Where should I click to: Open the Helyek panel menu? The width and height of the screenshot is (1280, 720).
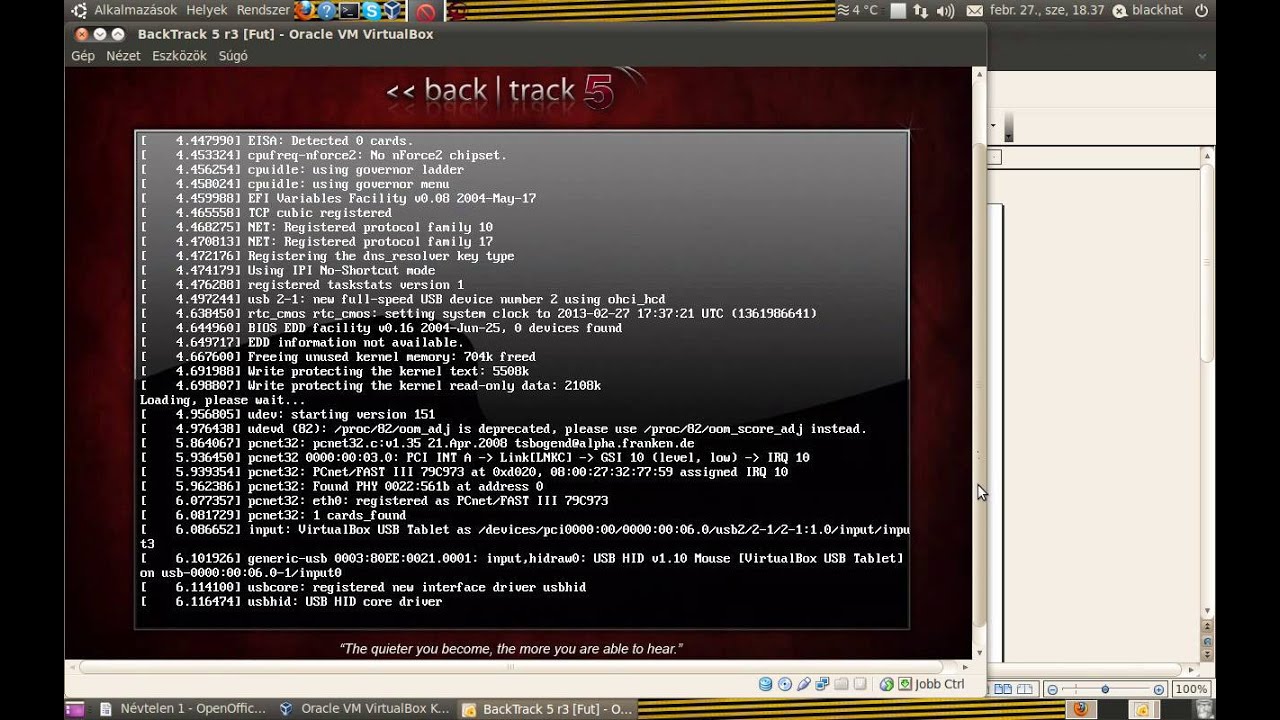(x=207, y=10)
